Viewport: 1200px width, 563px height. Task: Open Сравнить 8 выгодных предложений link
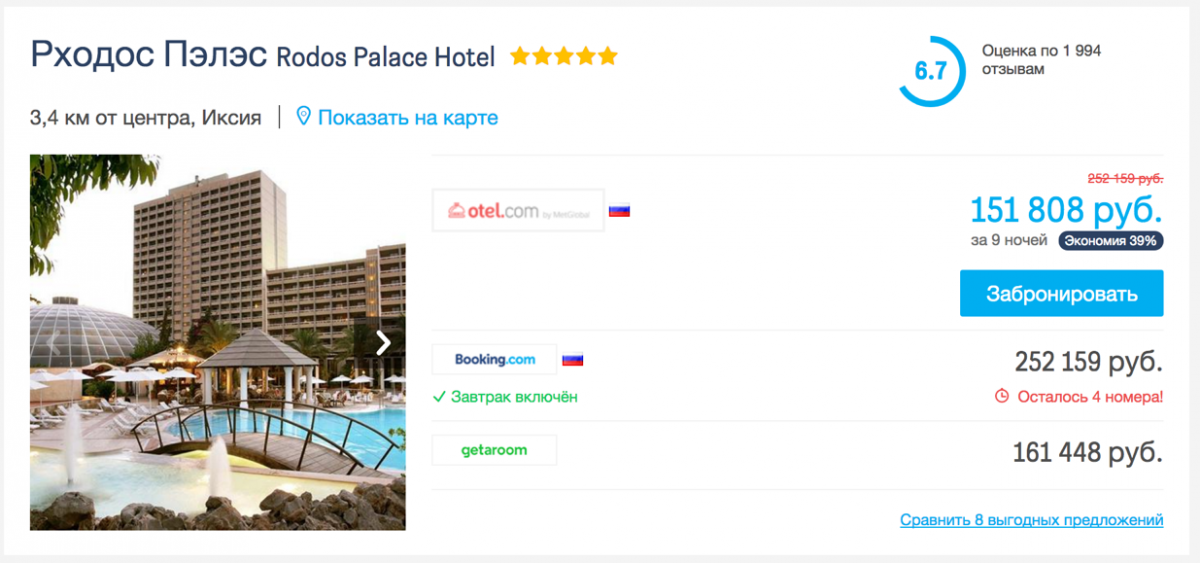pyautogui.click(x=1031, y=520)
